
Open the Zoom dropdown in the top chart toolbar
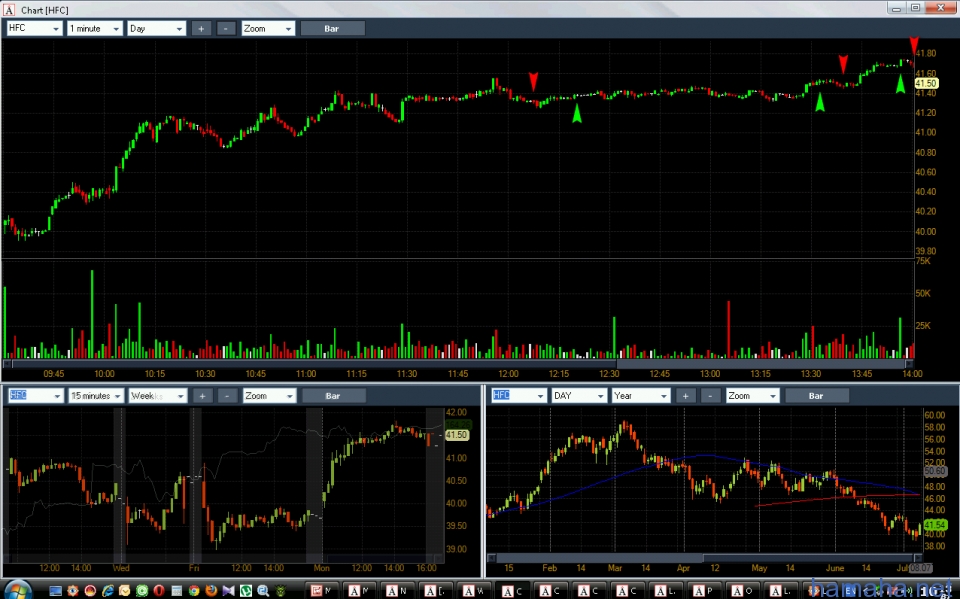[x=268, y=28]
